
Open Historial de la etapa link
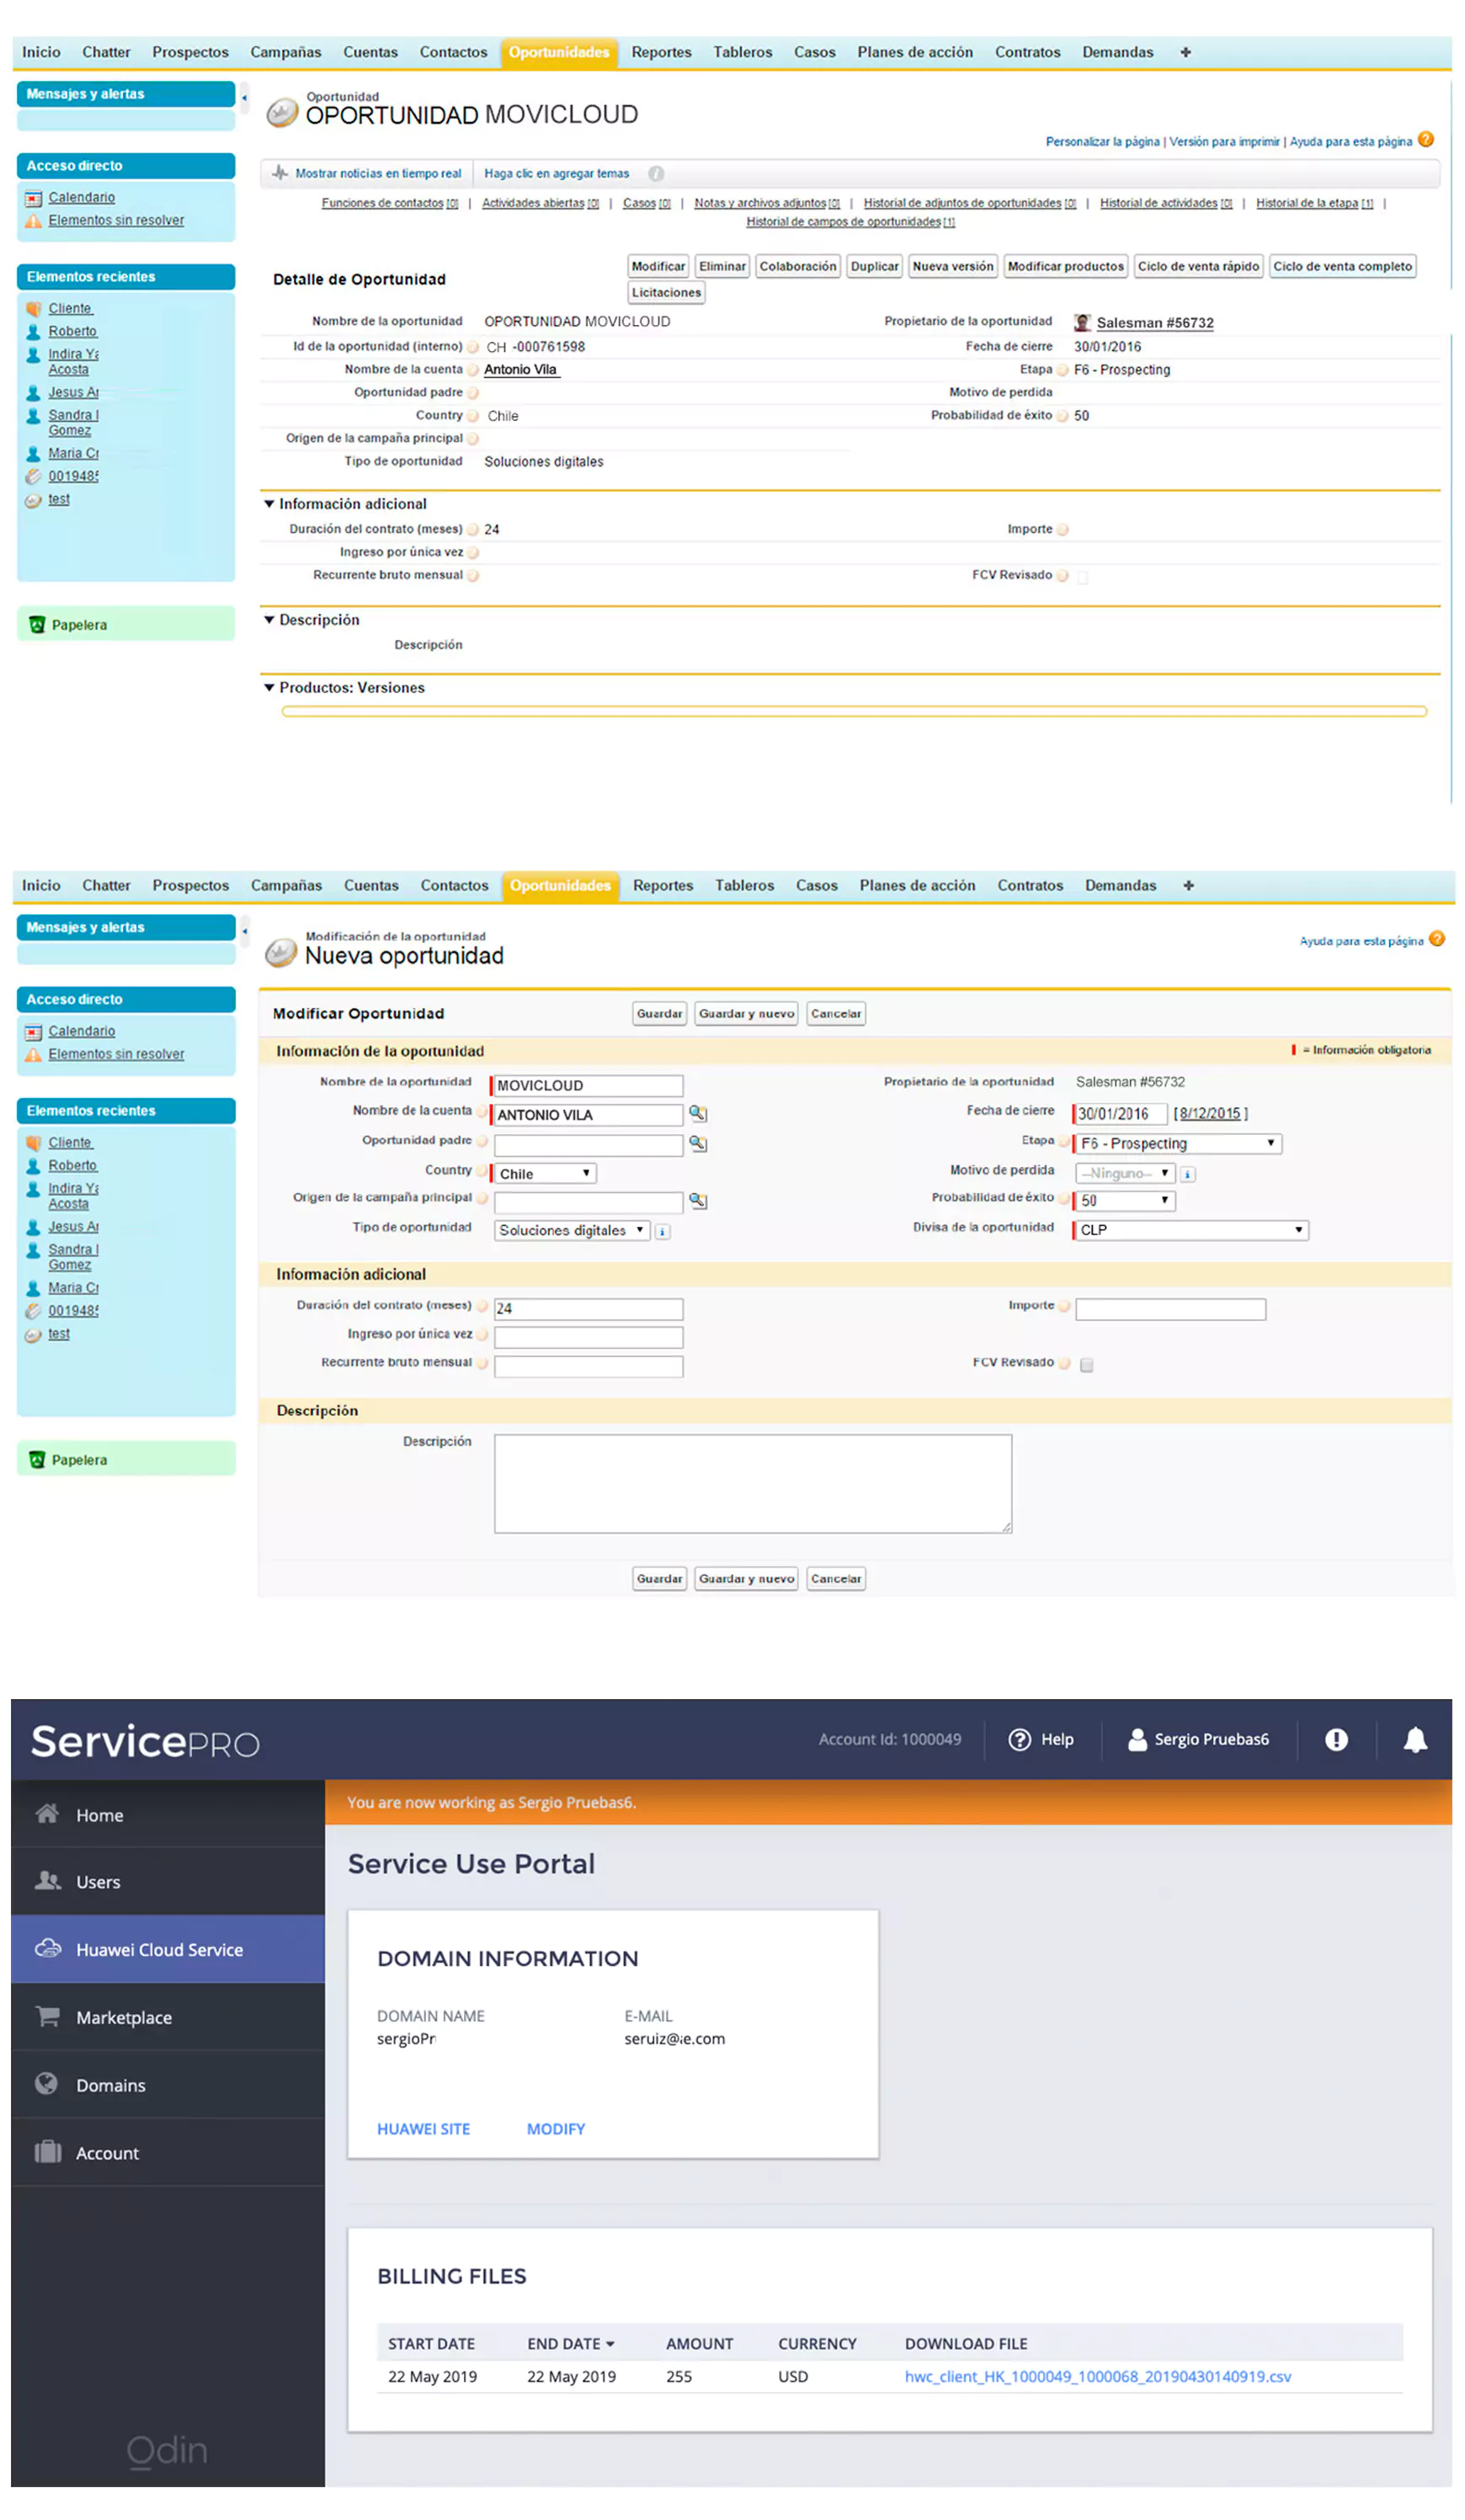(x=1314, y=203)
